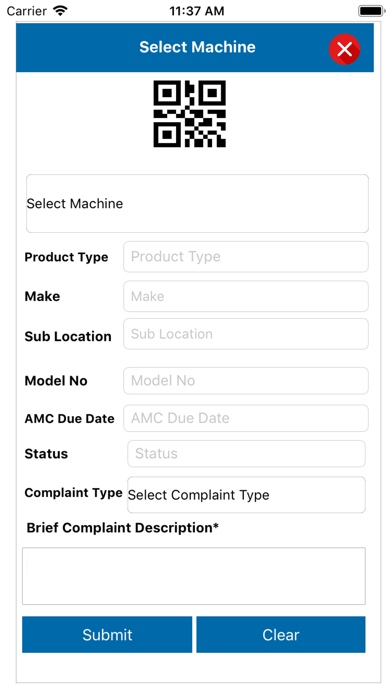392x696 pixels.
Task: Close the Select Machine dialog with red X
Action: pyautogui.click(x=344, y=49)
